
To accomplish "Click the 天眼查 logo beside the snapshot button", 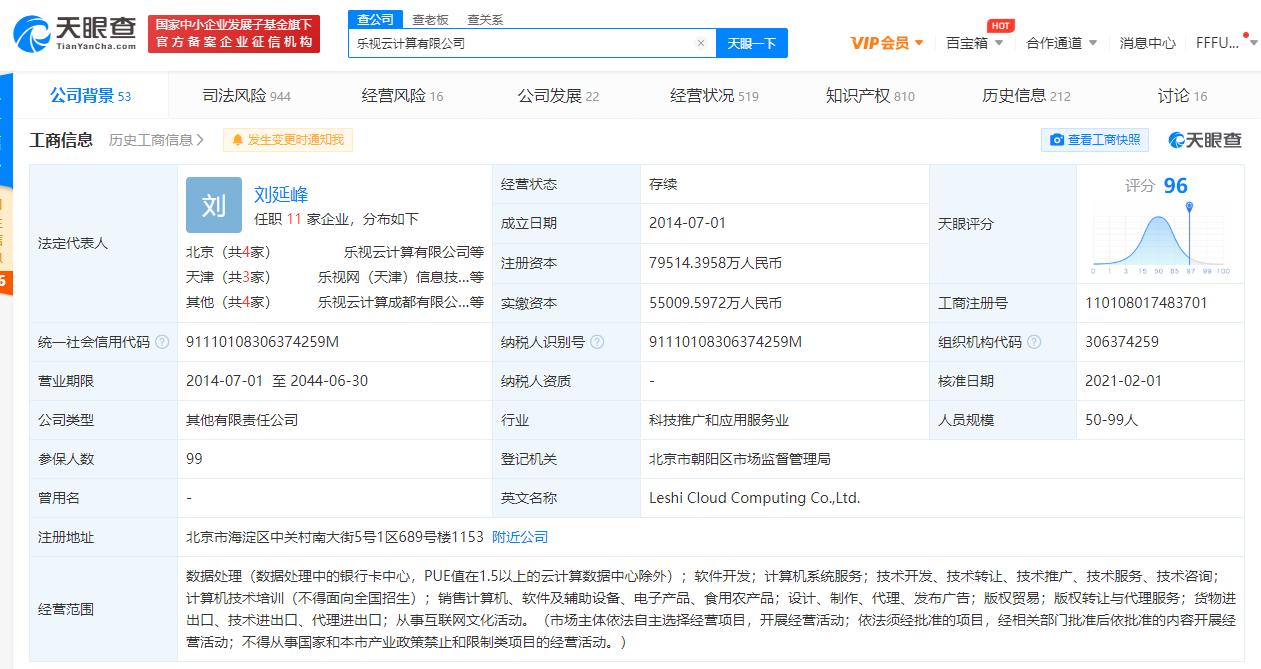I will (1205, 140).
